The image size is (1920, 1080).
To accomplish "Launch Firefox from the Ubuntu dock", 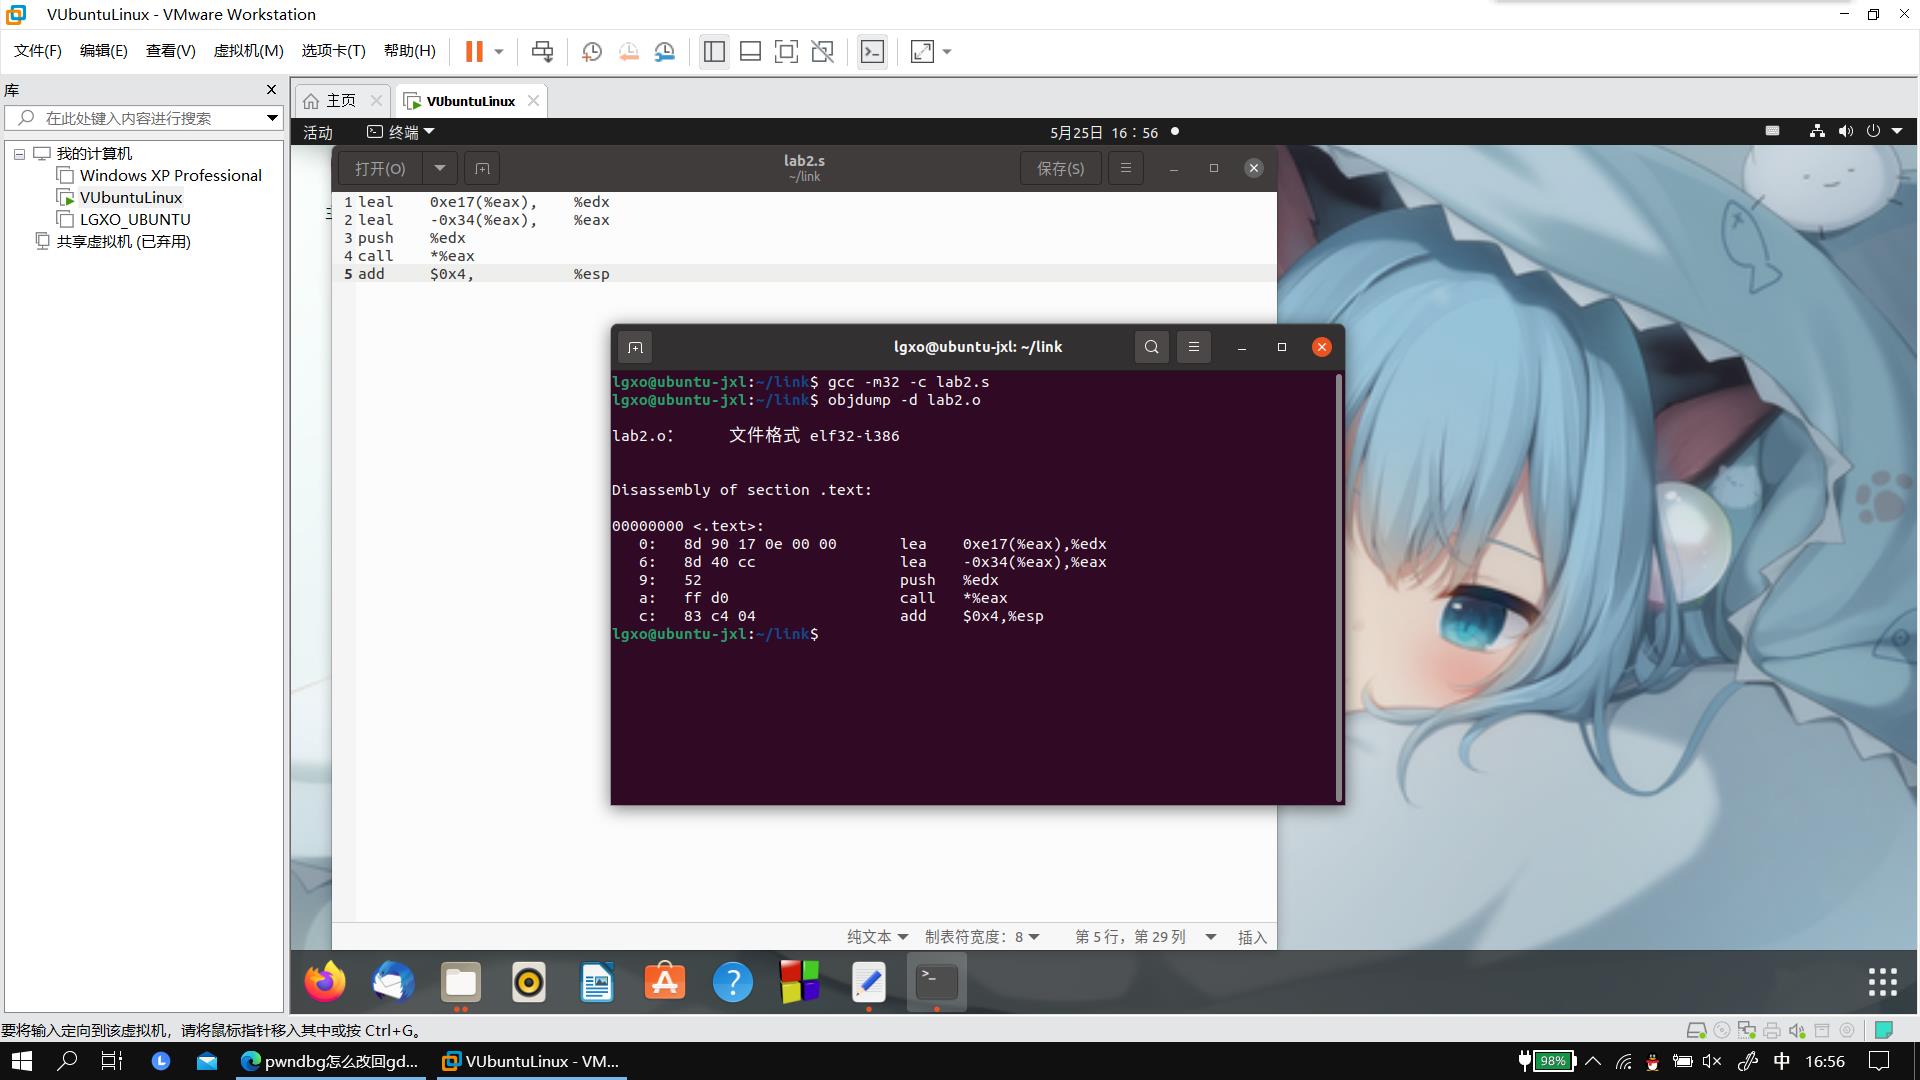I will [x=325, y=982].
